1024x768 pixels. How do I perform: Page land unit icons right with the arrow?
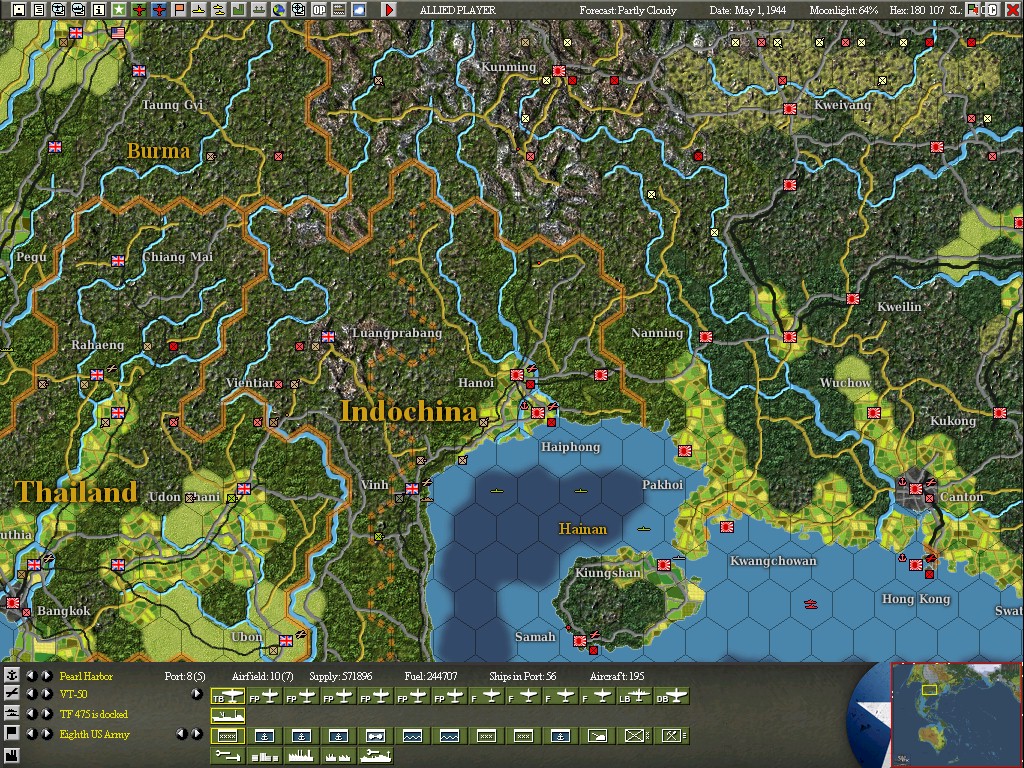[x=197, y=733]
